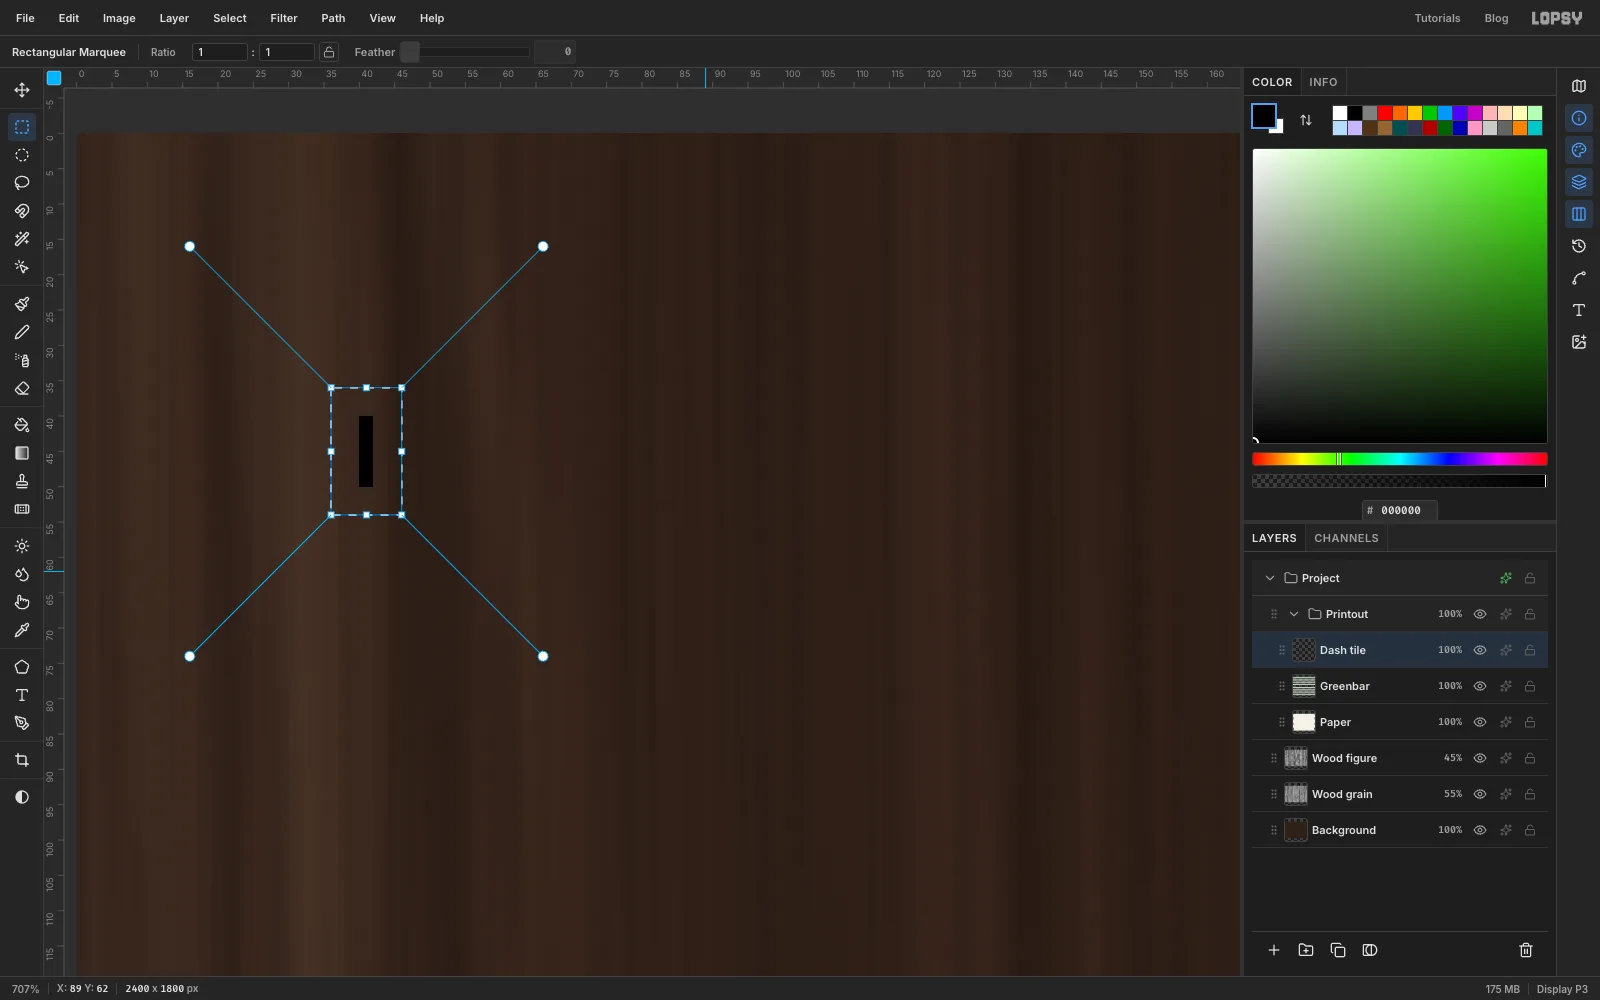Image resolution: width=1600 pixels, height=1000 pixels.
Task: Select the Eraser tool
Action: click(22, 389)
